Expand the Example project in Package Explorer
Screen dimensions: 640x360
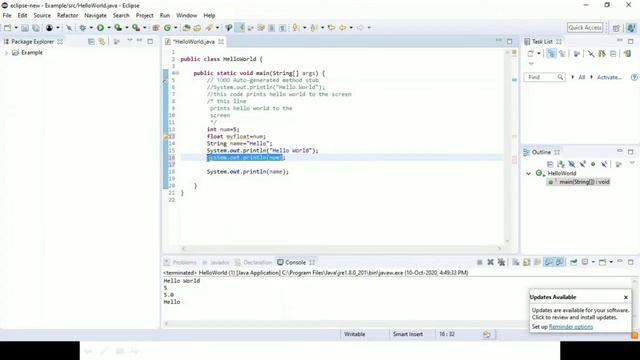pos(6,53)
